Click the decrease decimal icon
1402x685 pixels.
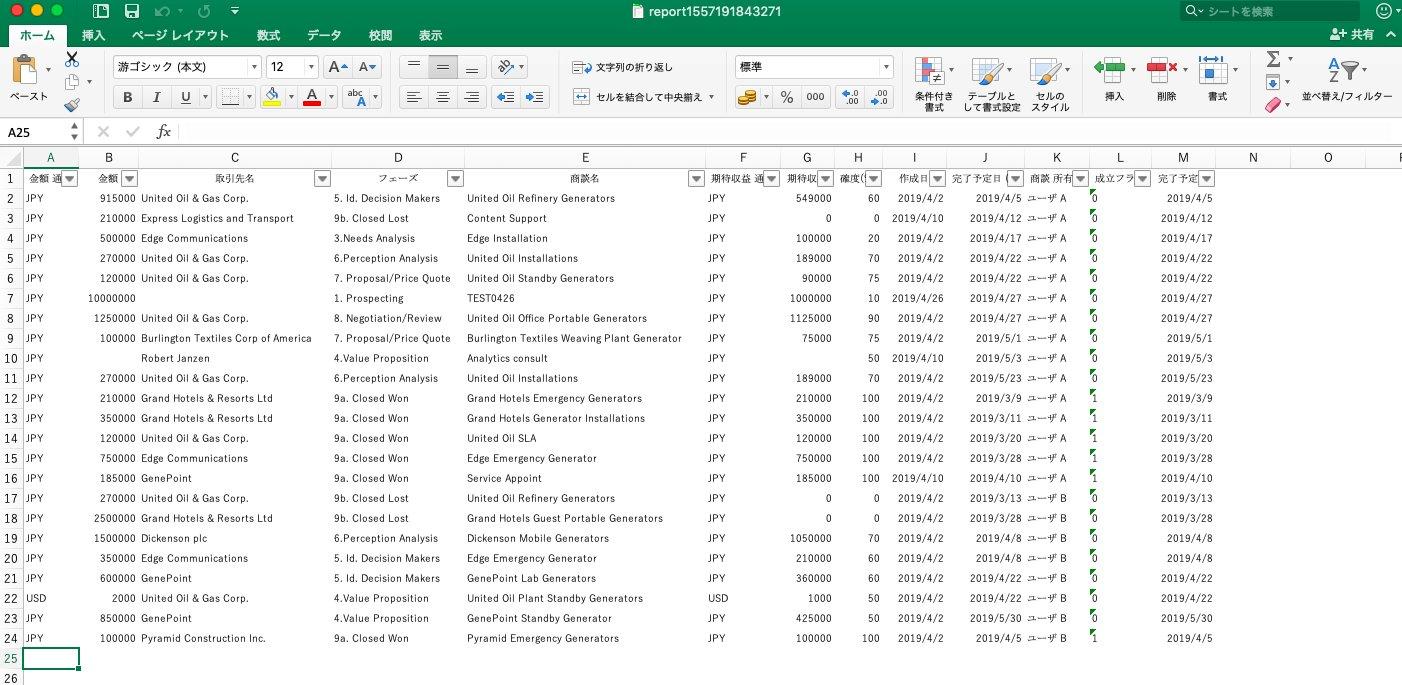[880, 97]
